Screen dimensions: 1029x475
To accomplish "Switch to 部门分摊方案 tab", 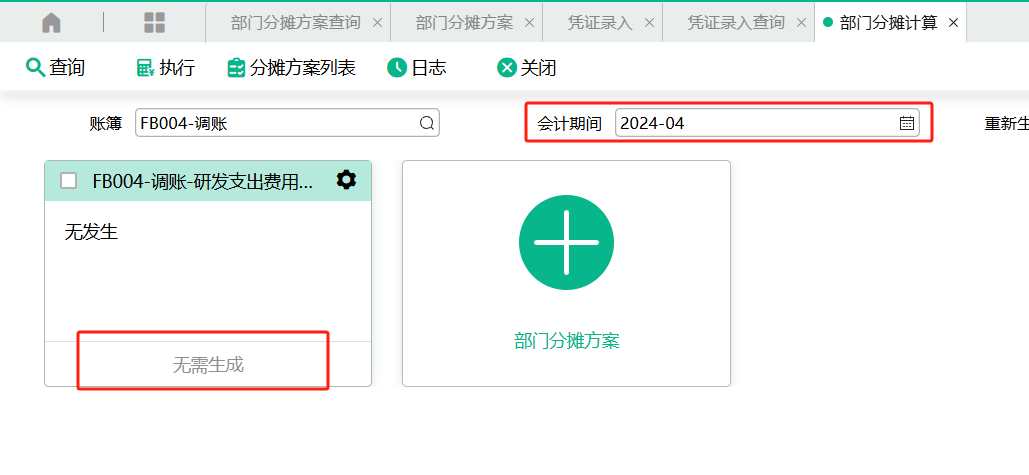I will [464, 23].
